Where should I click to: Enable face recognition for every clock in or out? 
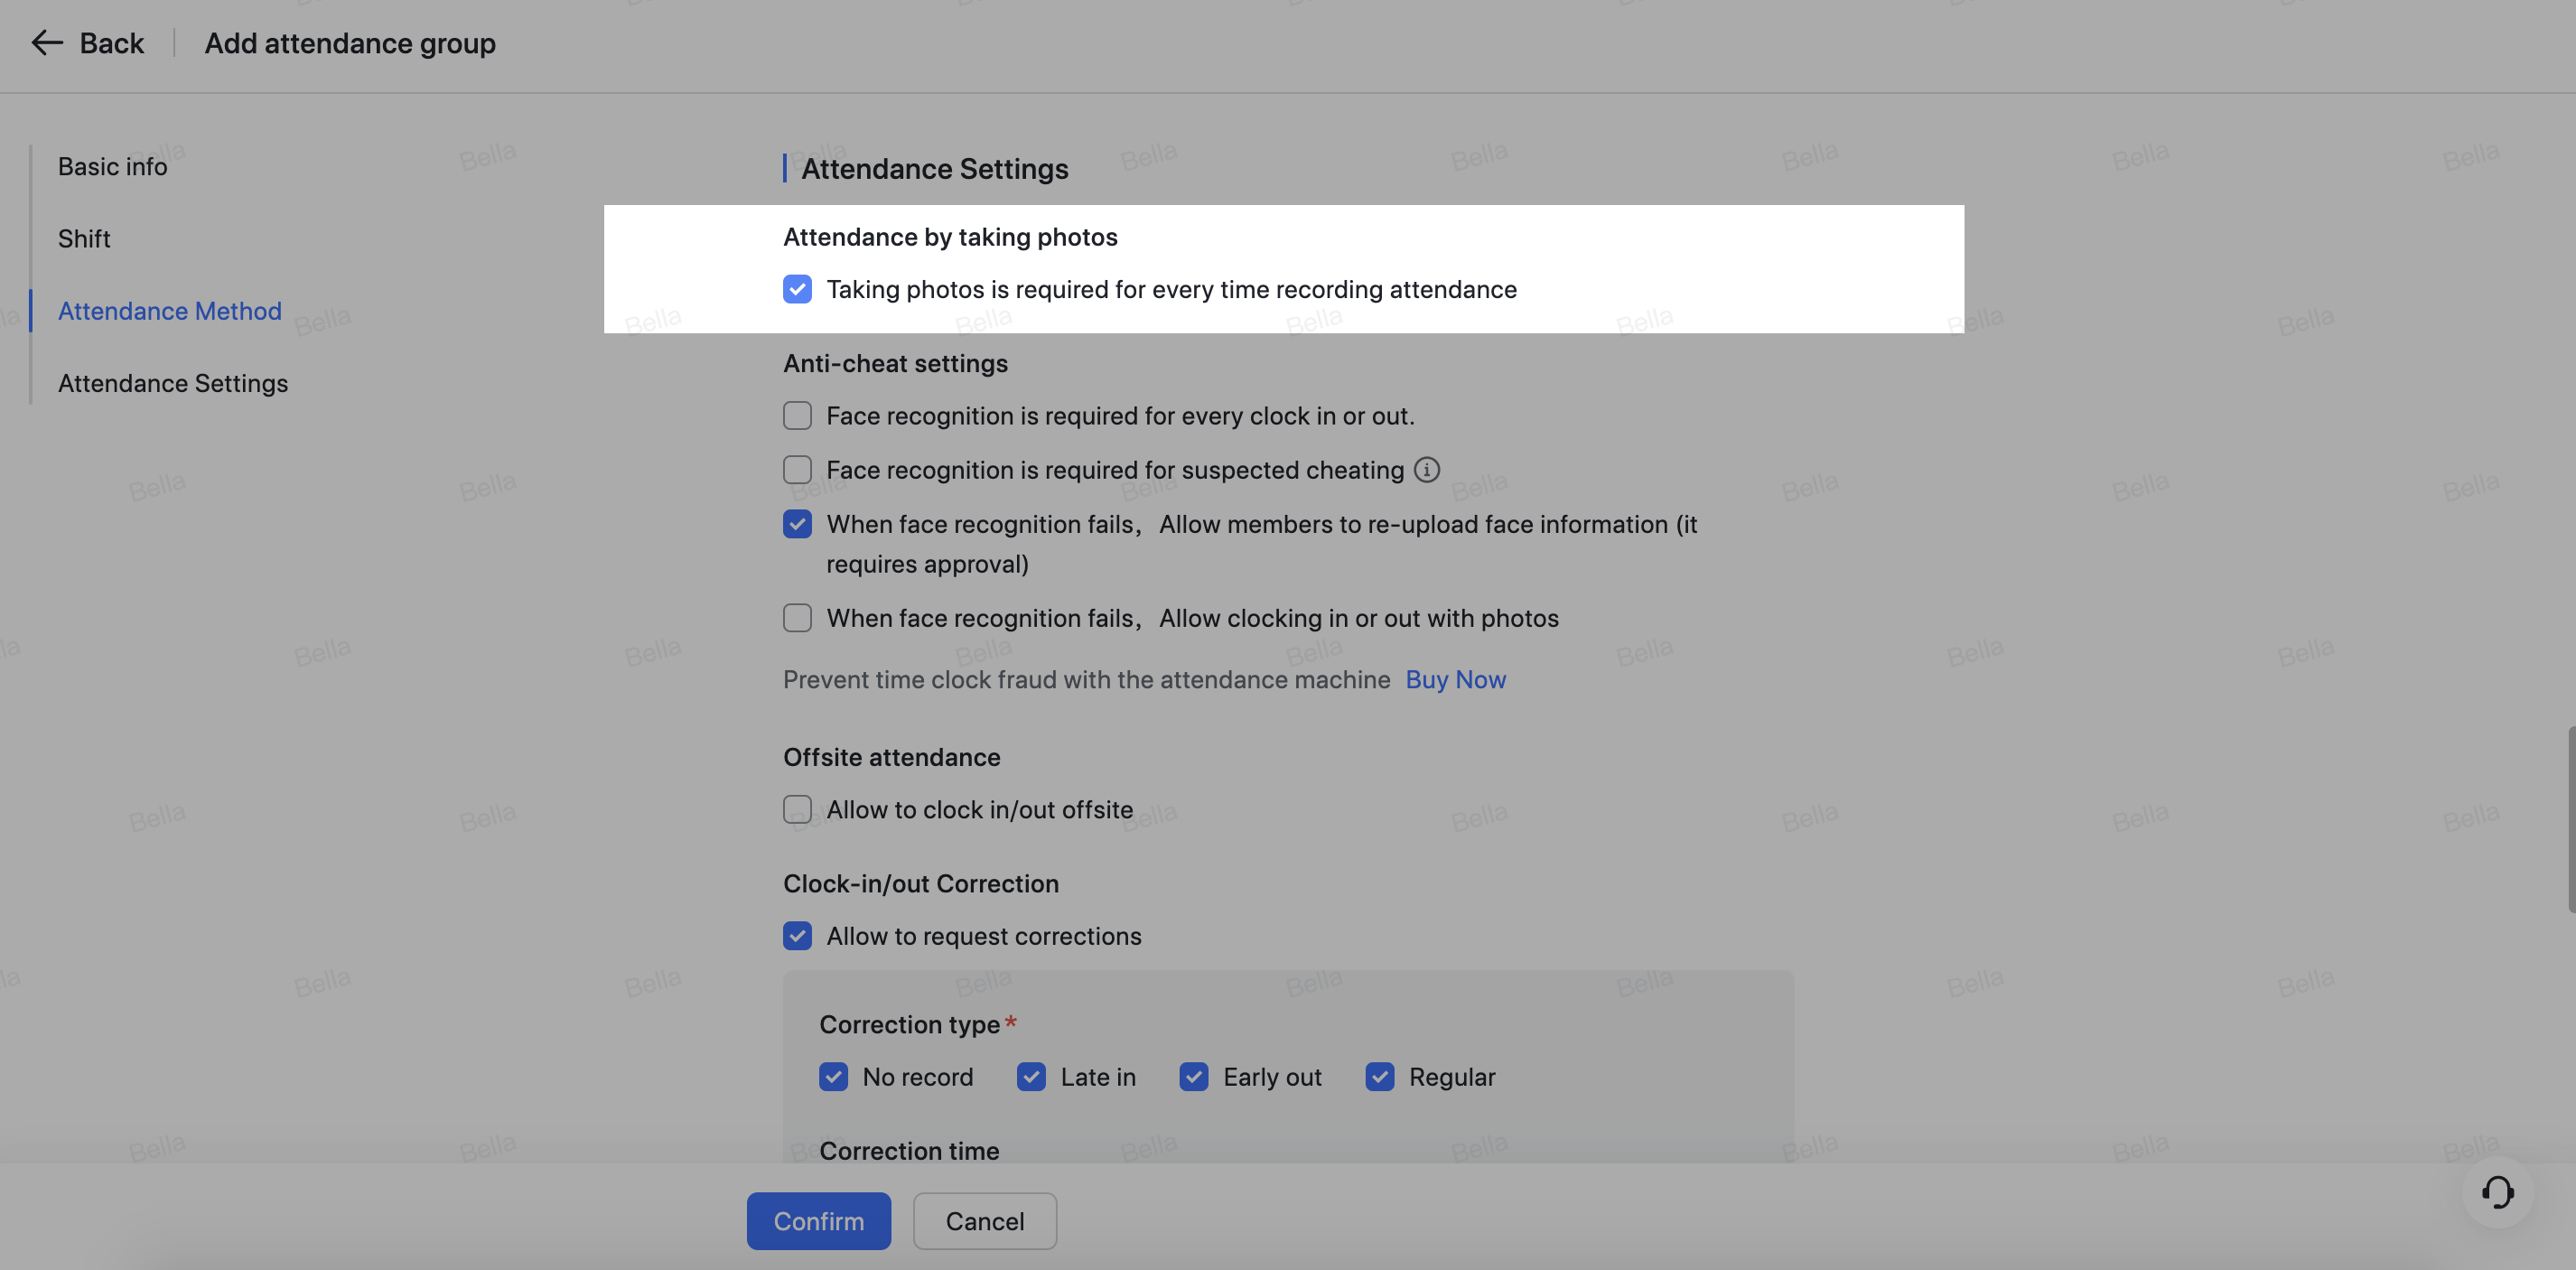(797, 415)
